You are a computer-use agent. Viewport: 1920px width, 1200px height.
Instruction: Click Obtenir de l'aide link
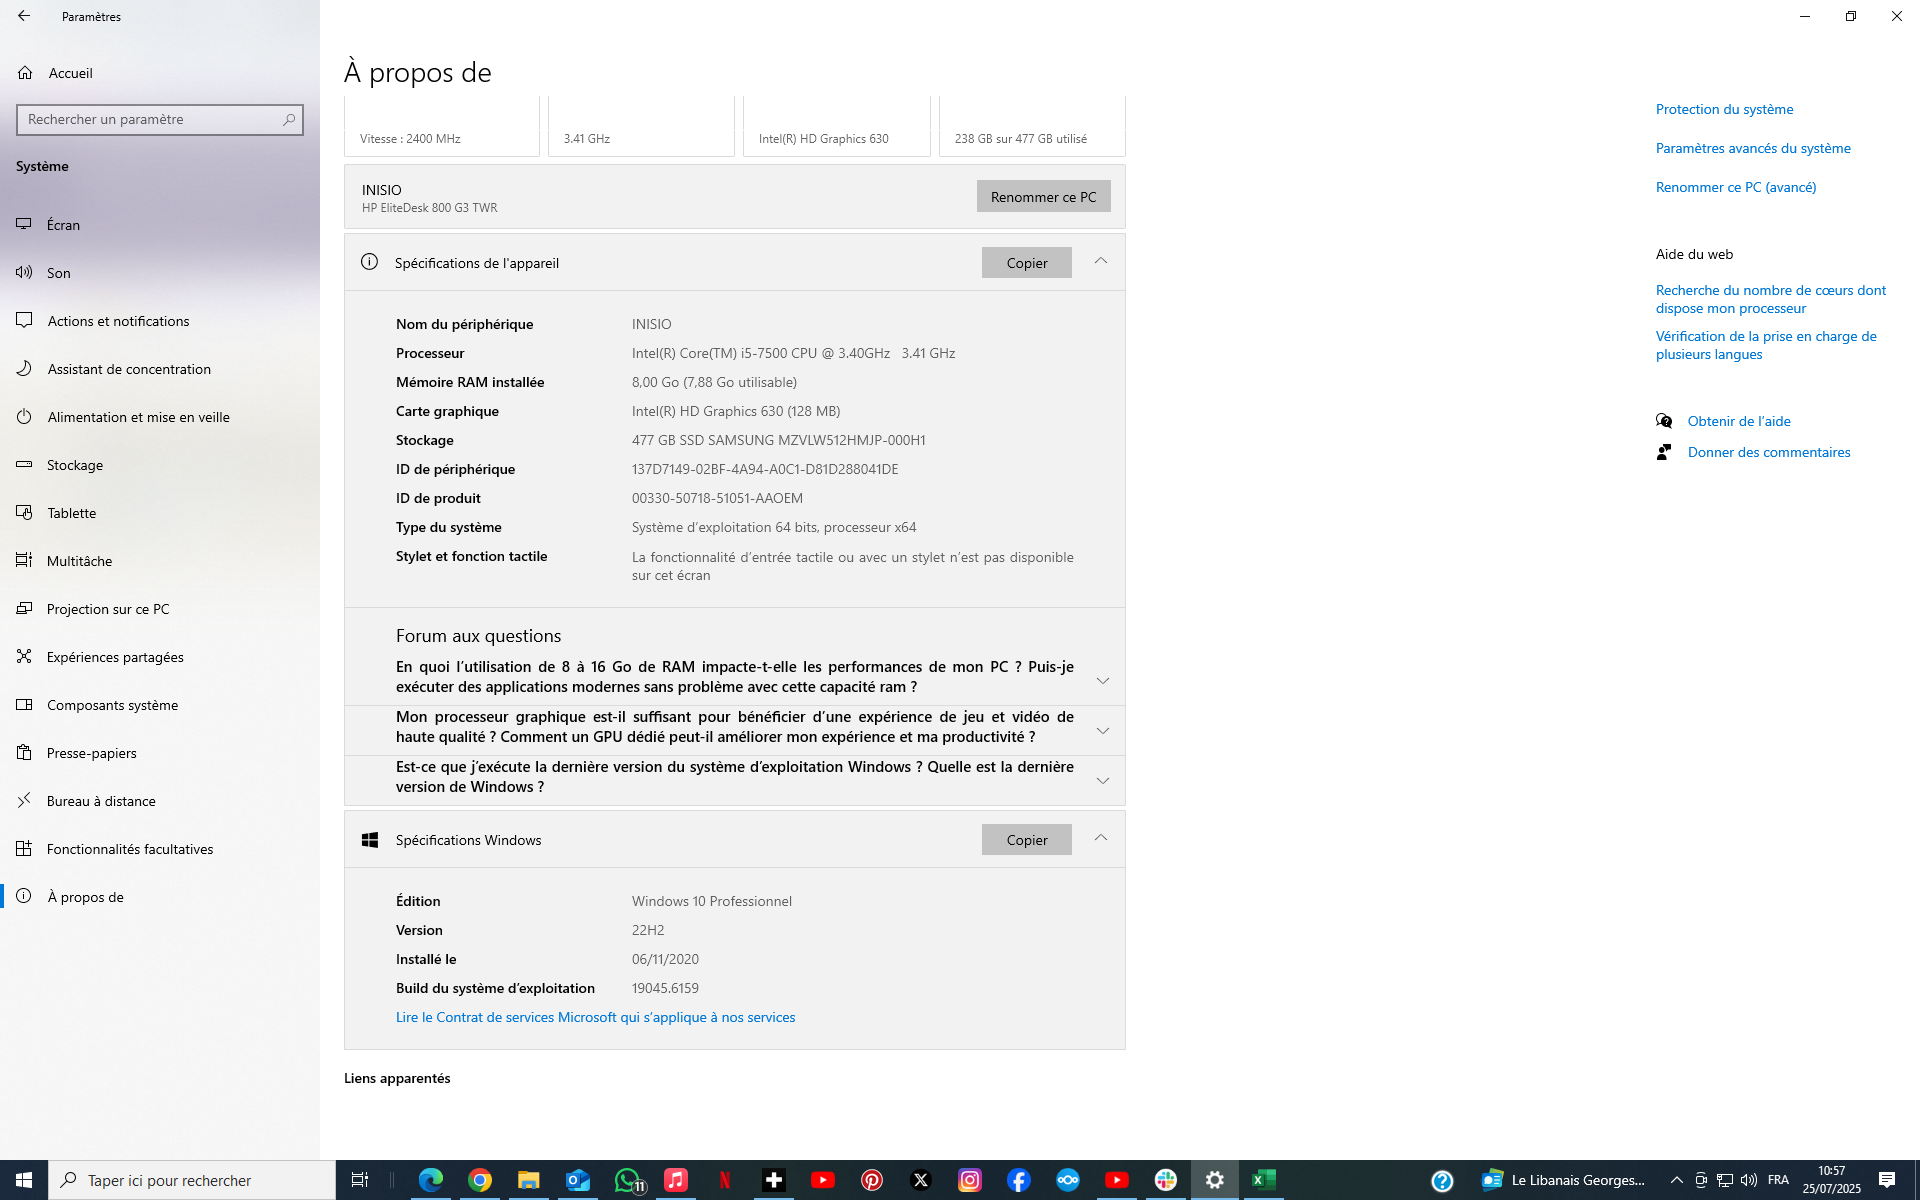click(1738, 421)
